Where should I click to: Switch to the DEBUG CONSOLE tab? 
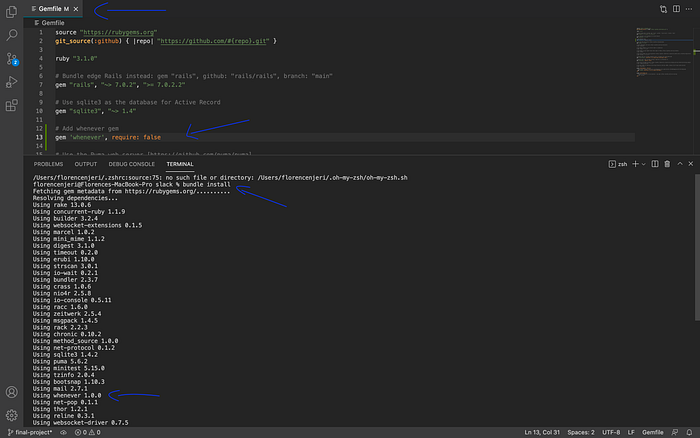tap(131, 164)
